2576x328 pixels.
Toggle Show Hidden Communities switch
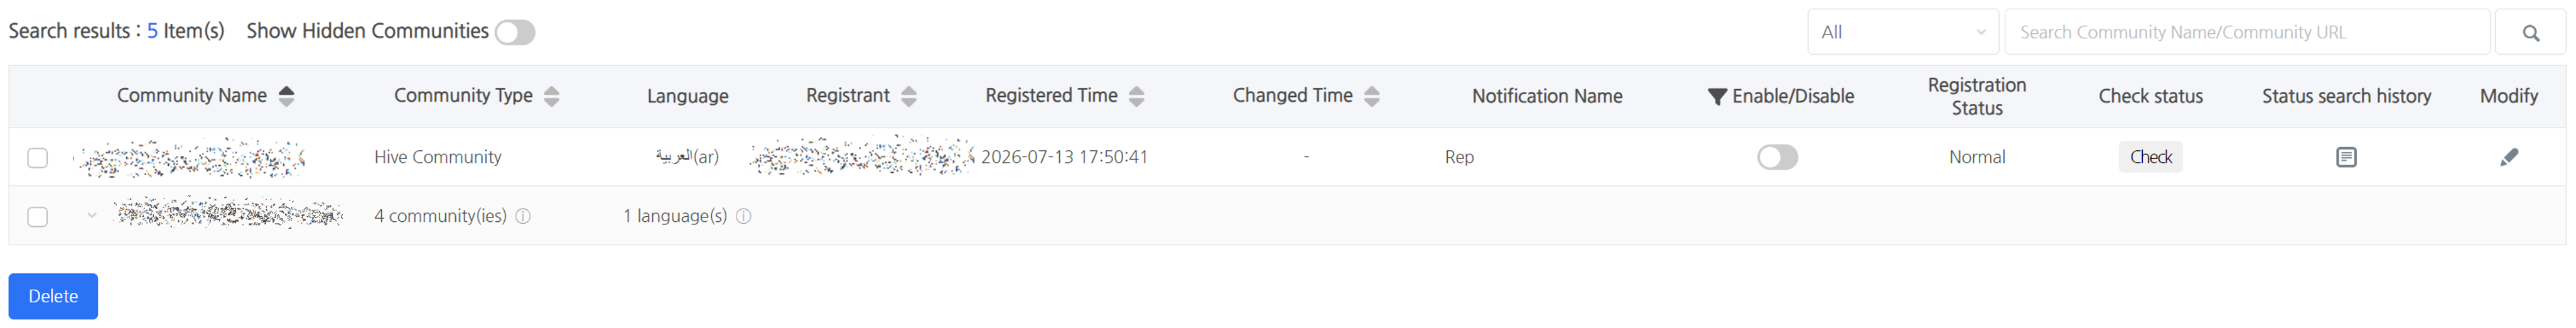[x=515, y=32]
